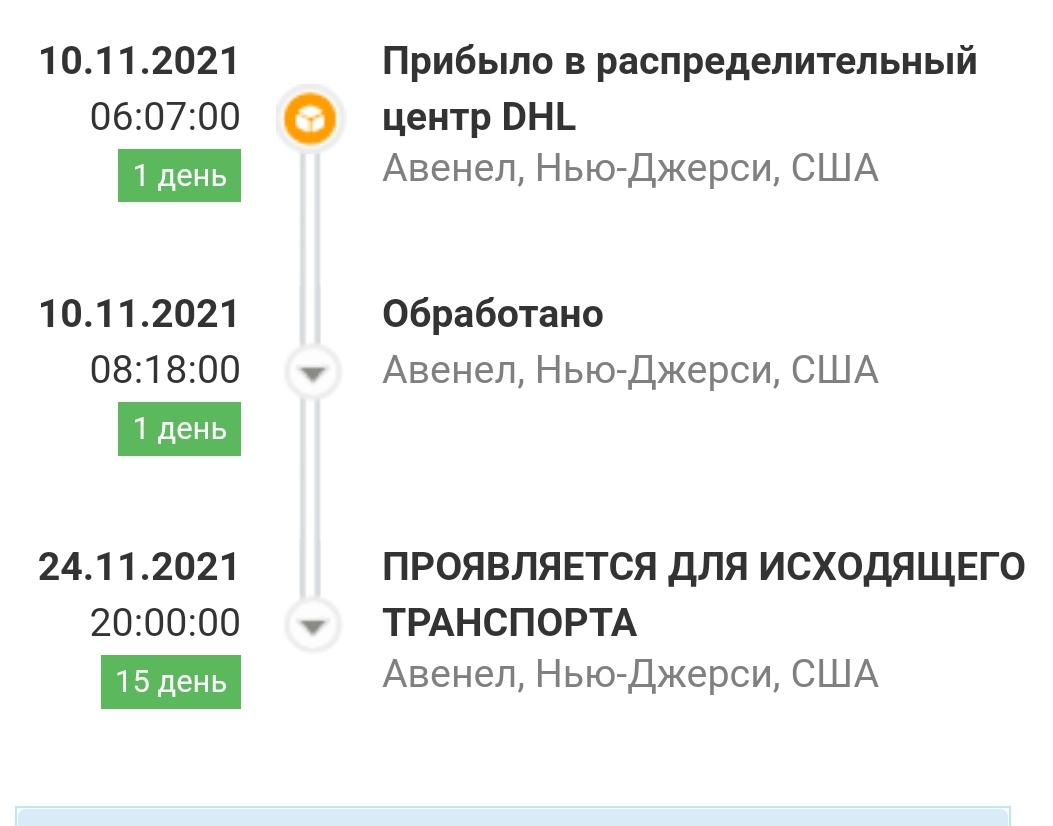Click '1 день' badge under 08:18:00
This screenshot has width=1053, height=826.
(x=180, y=429)
